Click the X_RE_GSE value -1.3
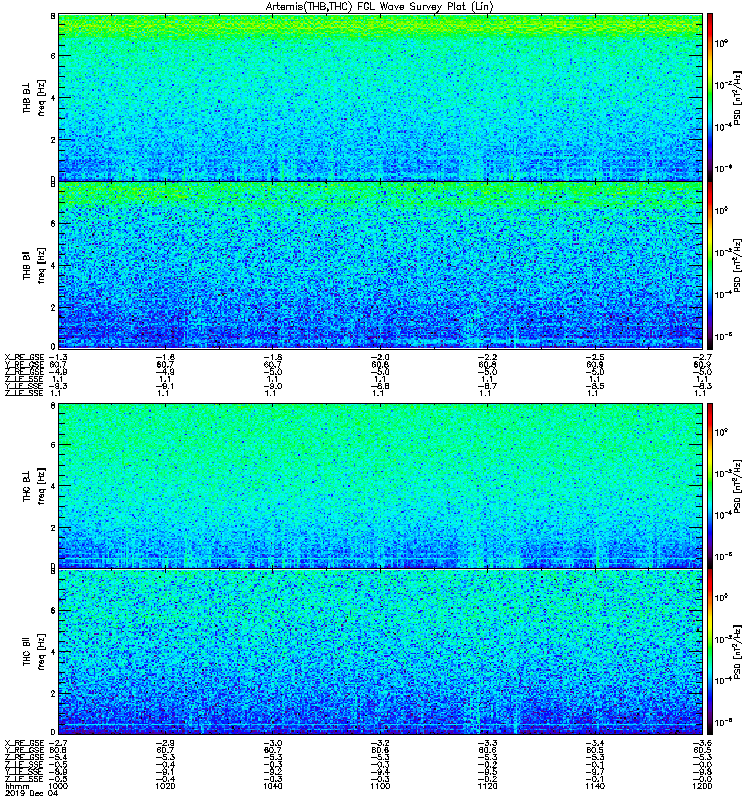 click(58, 357)
